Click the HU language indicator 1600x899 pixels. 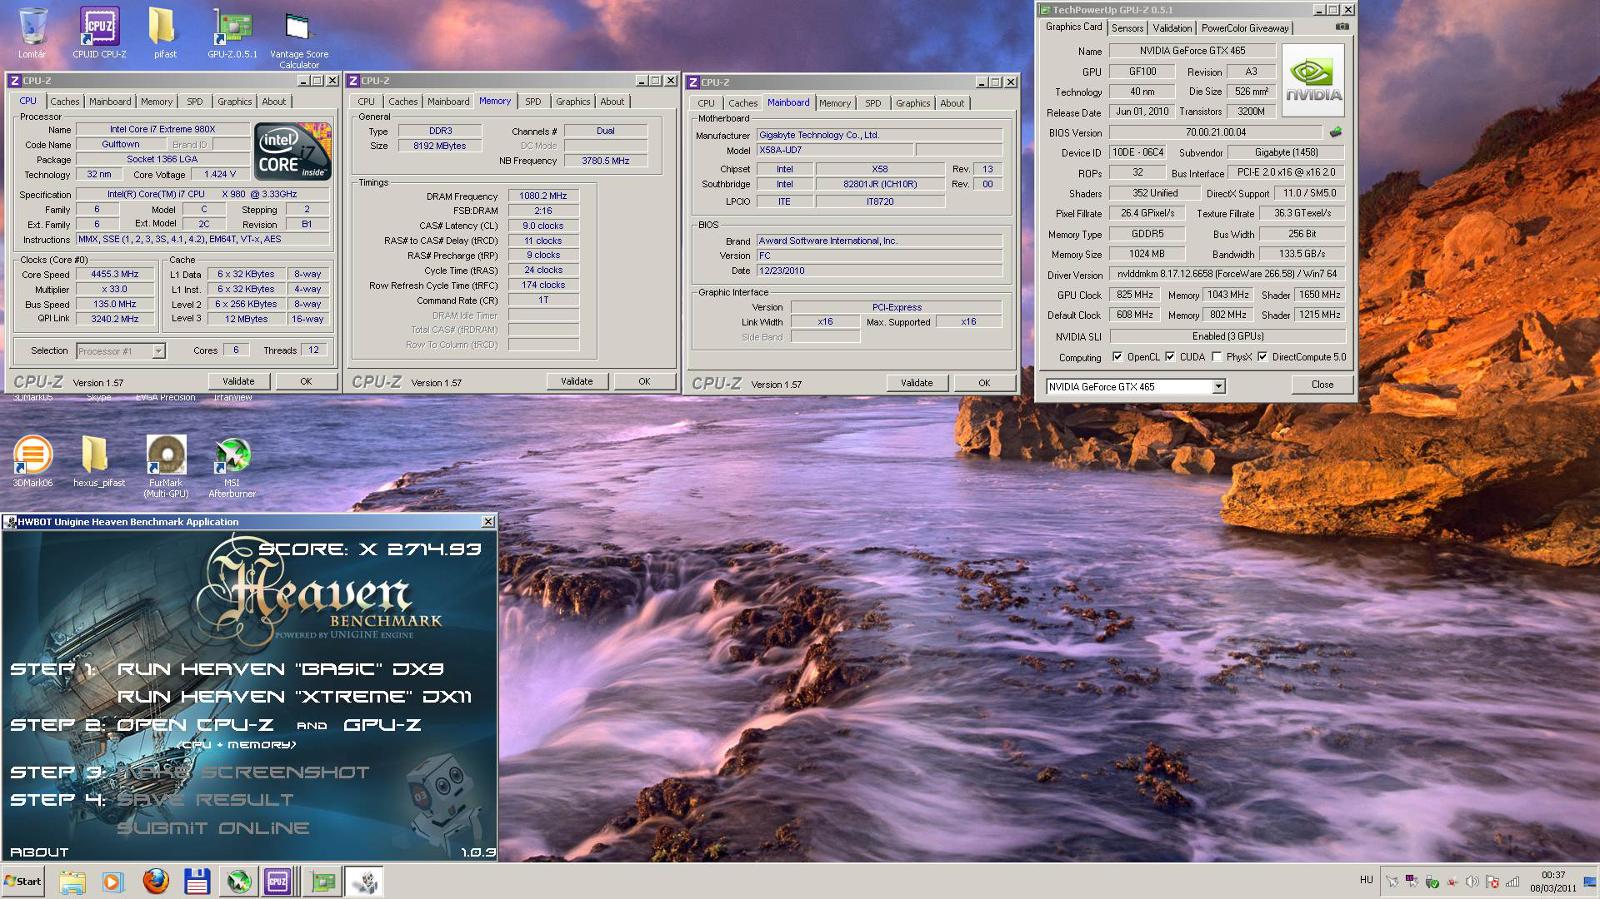click(x=1366, y=880)
